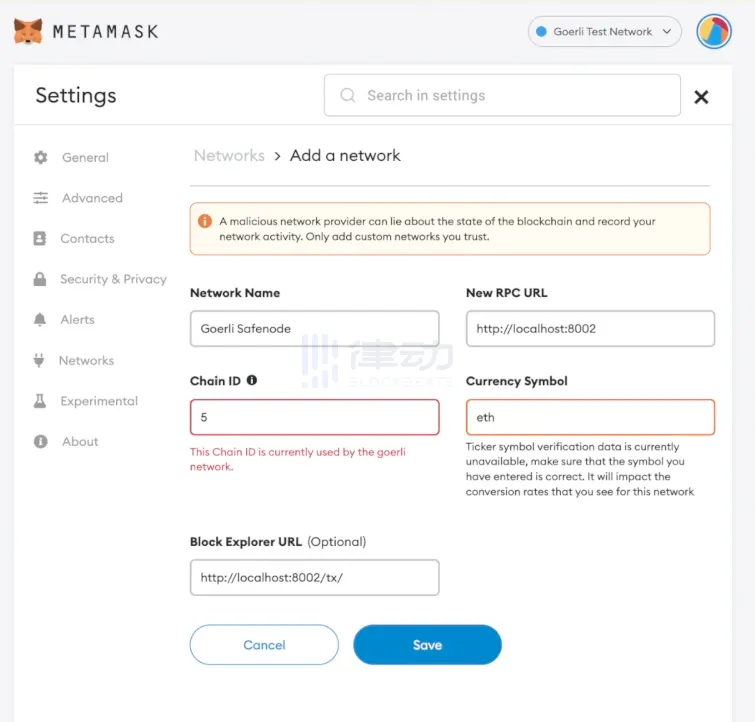The width and height of the screenshot is (755, 722).
Task: Click the MetaMask fox logo
Action: (x=28, y=31)
